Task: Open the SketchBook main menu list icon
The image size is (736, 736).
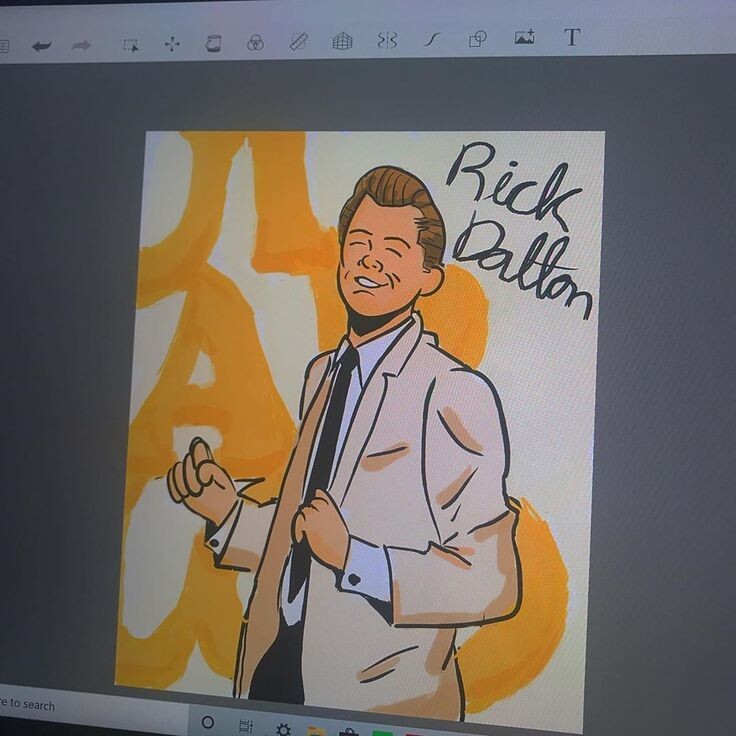Action: click(3, 46)
